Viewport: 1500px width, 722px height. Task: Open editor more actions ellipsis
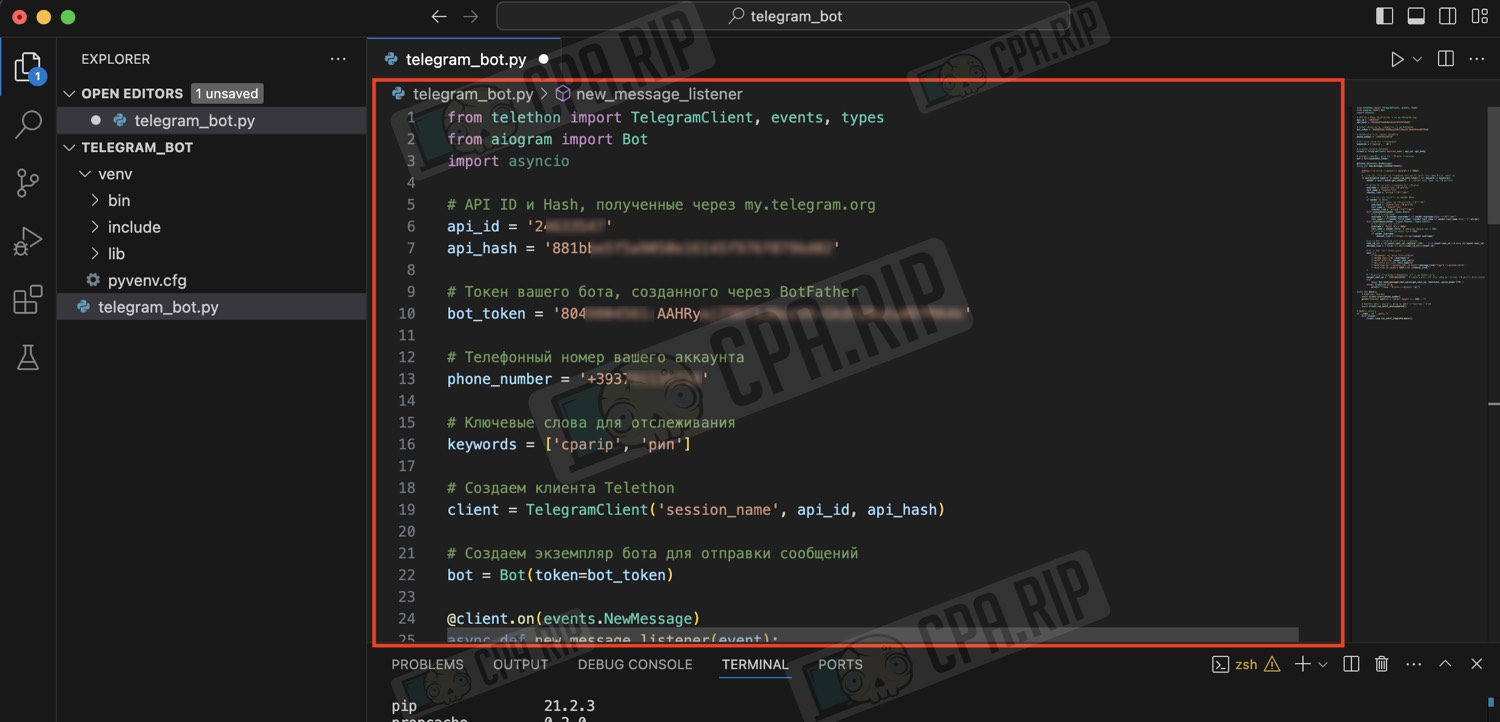[x=1476, y=59]
